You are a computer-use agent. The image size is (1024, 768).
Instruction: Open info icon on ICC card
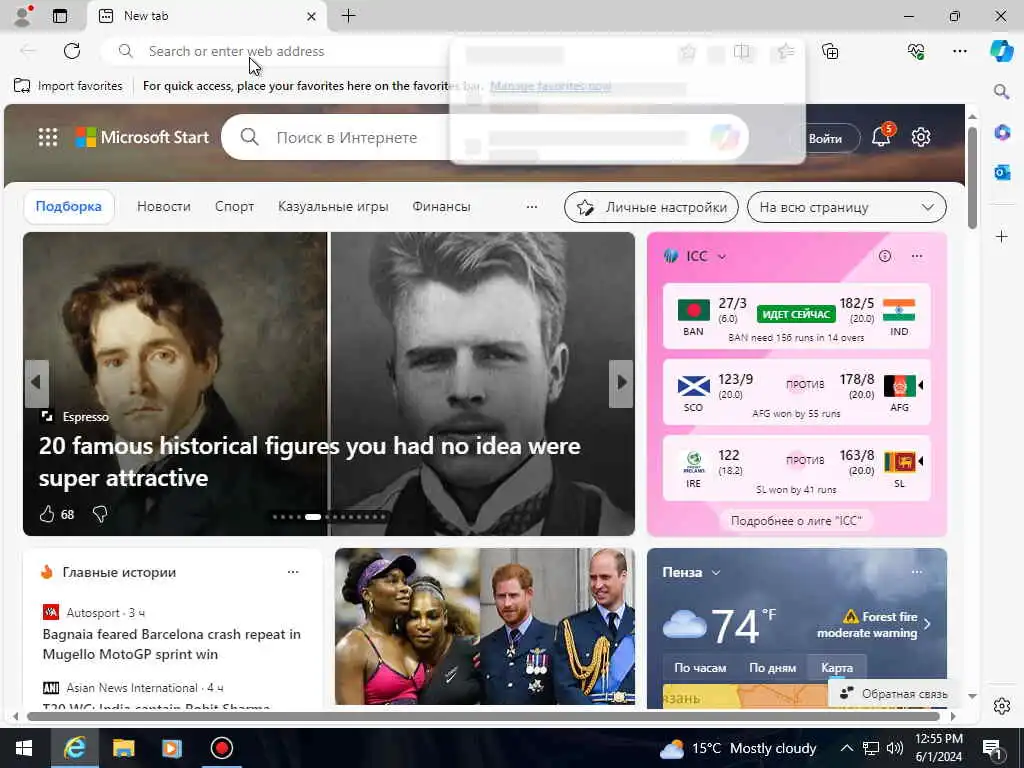[x=885, y=256]
